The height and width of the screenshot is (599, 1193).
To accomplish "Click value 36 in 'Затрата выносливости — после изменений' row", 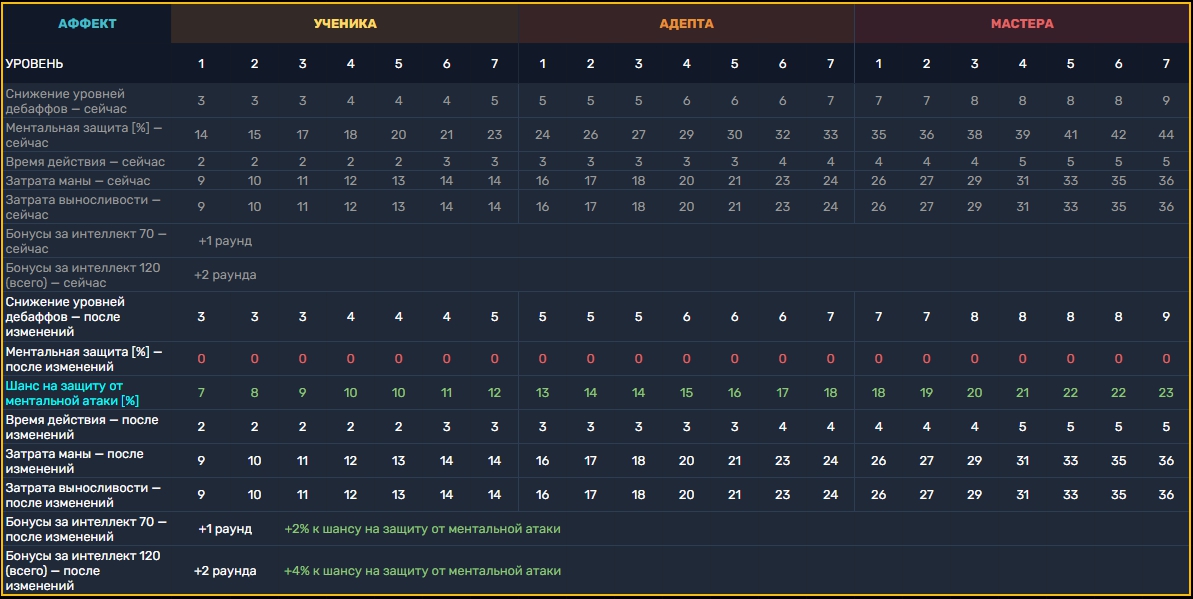I will tap(1166, 495).
